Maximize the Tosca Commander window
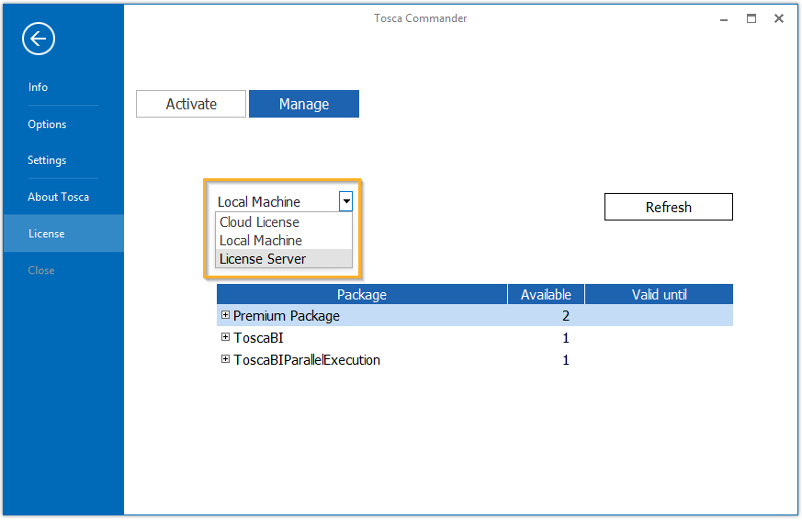Viewport: 802px width, 520px height. [x=751, y=18]
